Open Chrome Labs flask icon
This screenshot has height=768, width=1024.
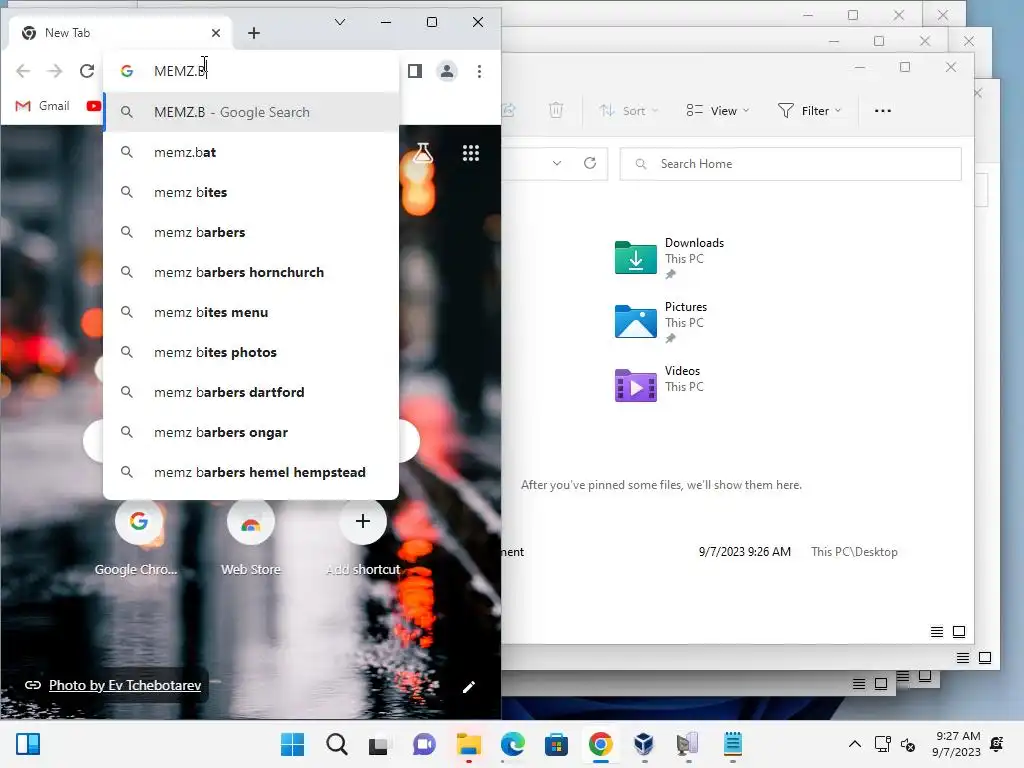pyautogui.click(x=423, y=153)
